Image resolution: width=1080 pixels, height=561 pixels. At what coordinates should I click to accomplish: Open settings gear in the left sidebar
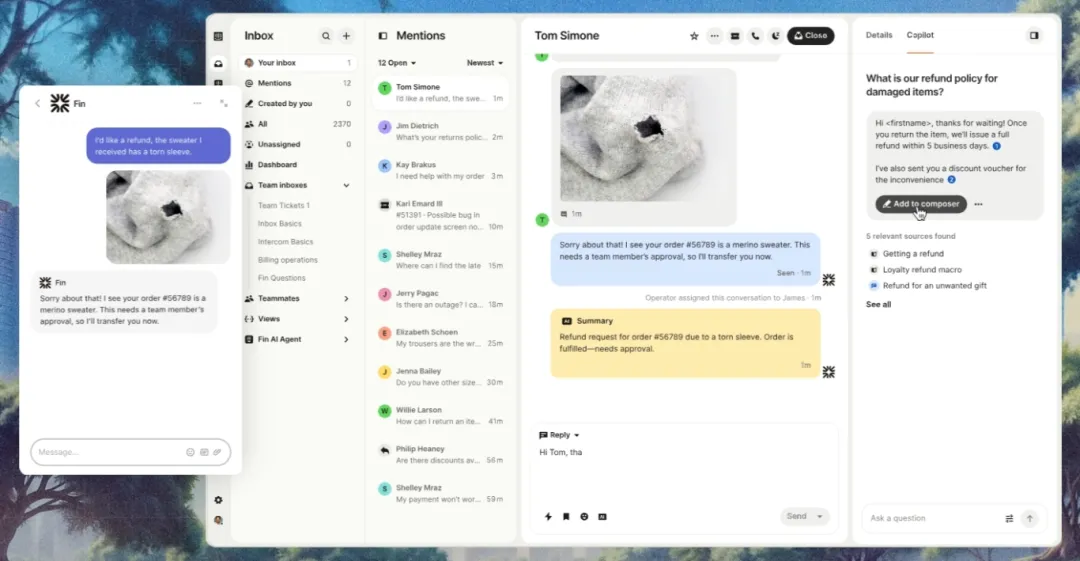218,500
